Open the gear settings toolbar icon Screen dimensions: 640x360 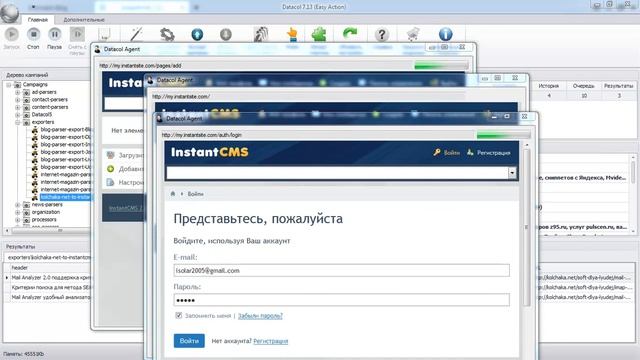167,35
